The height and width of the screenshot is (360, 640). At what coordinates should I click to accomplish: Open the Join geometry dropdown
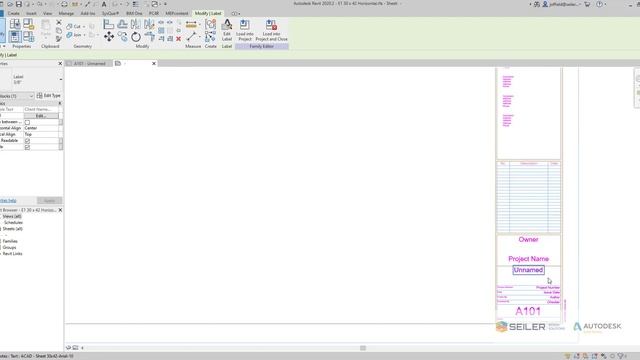coord(84,35)
